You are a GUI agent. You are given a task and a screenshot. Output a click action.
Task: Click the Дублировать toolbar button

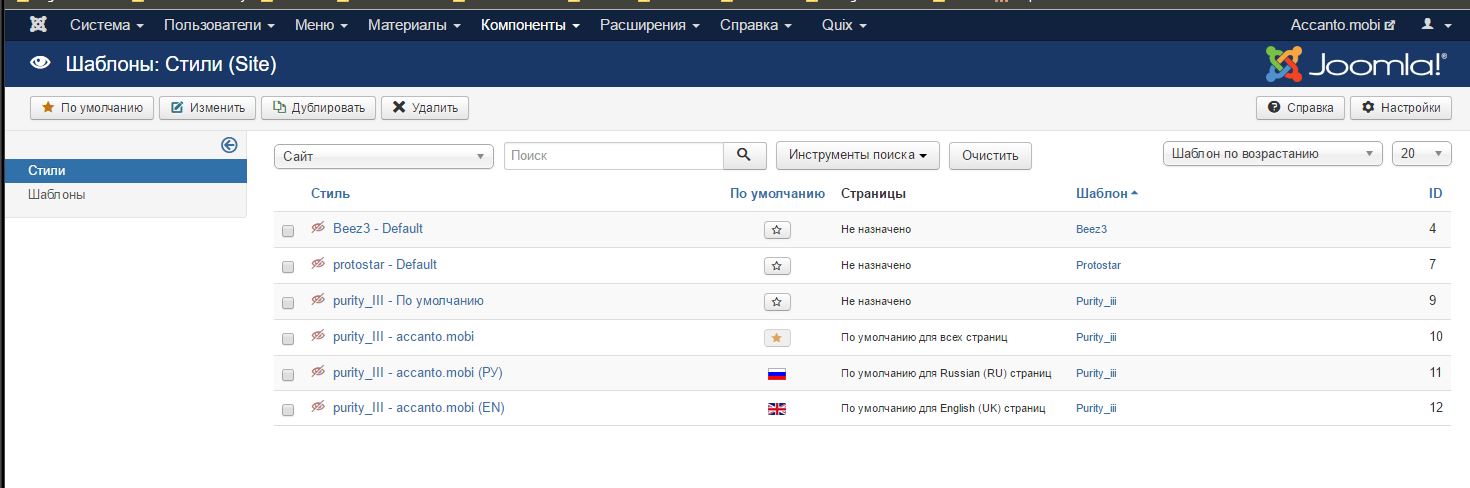[319, 108]
